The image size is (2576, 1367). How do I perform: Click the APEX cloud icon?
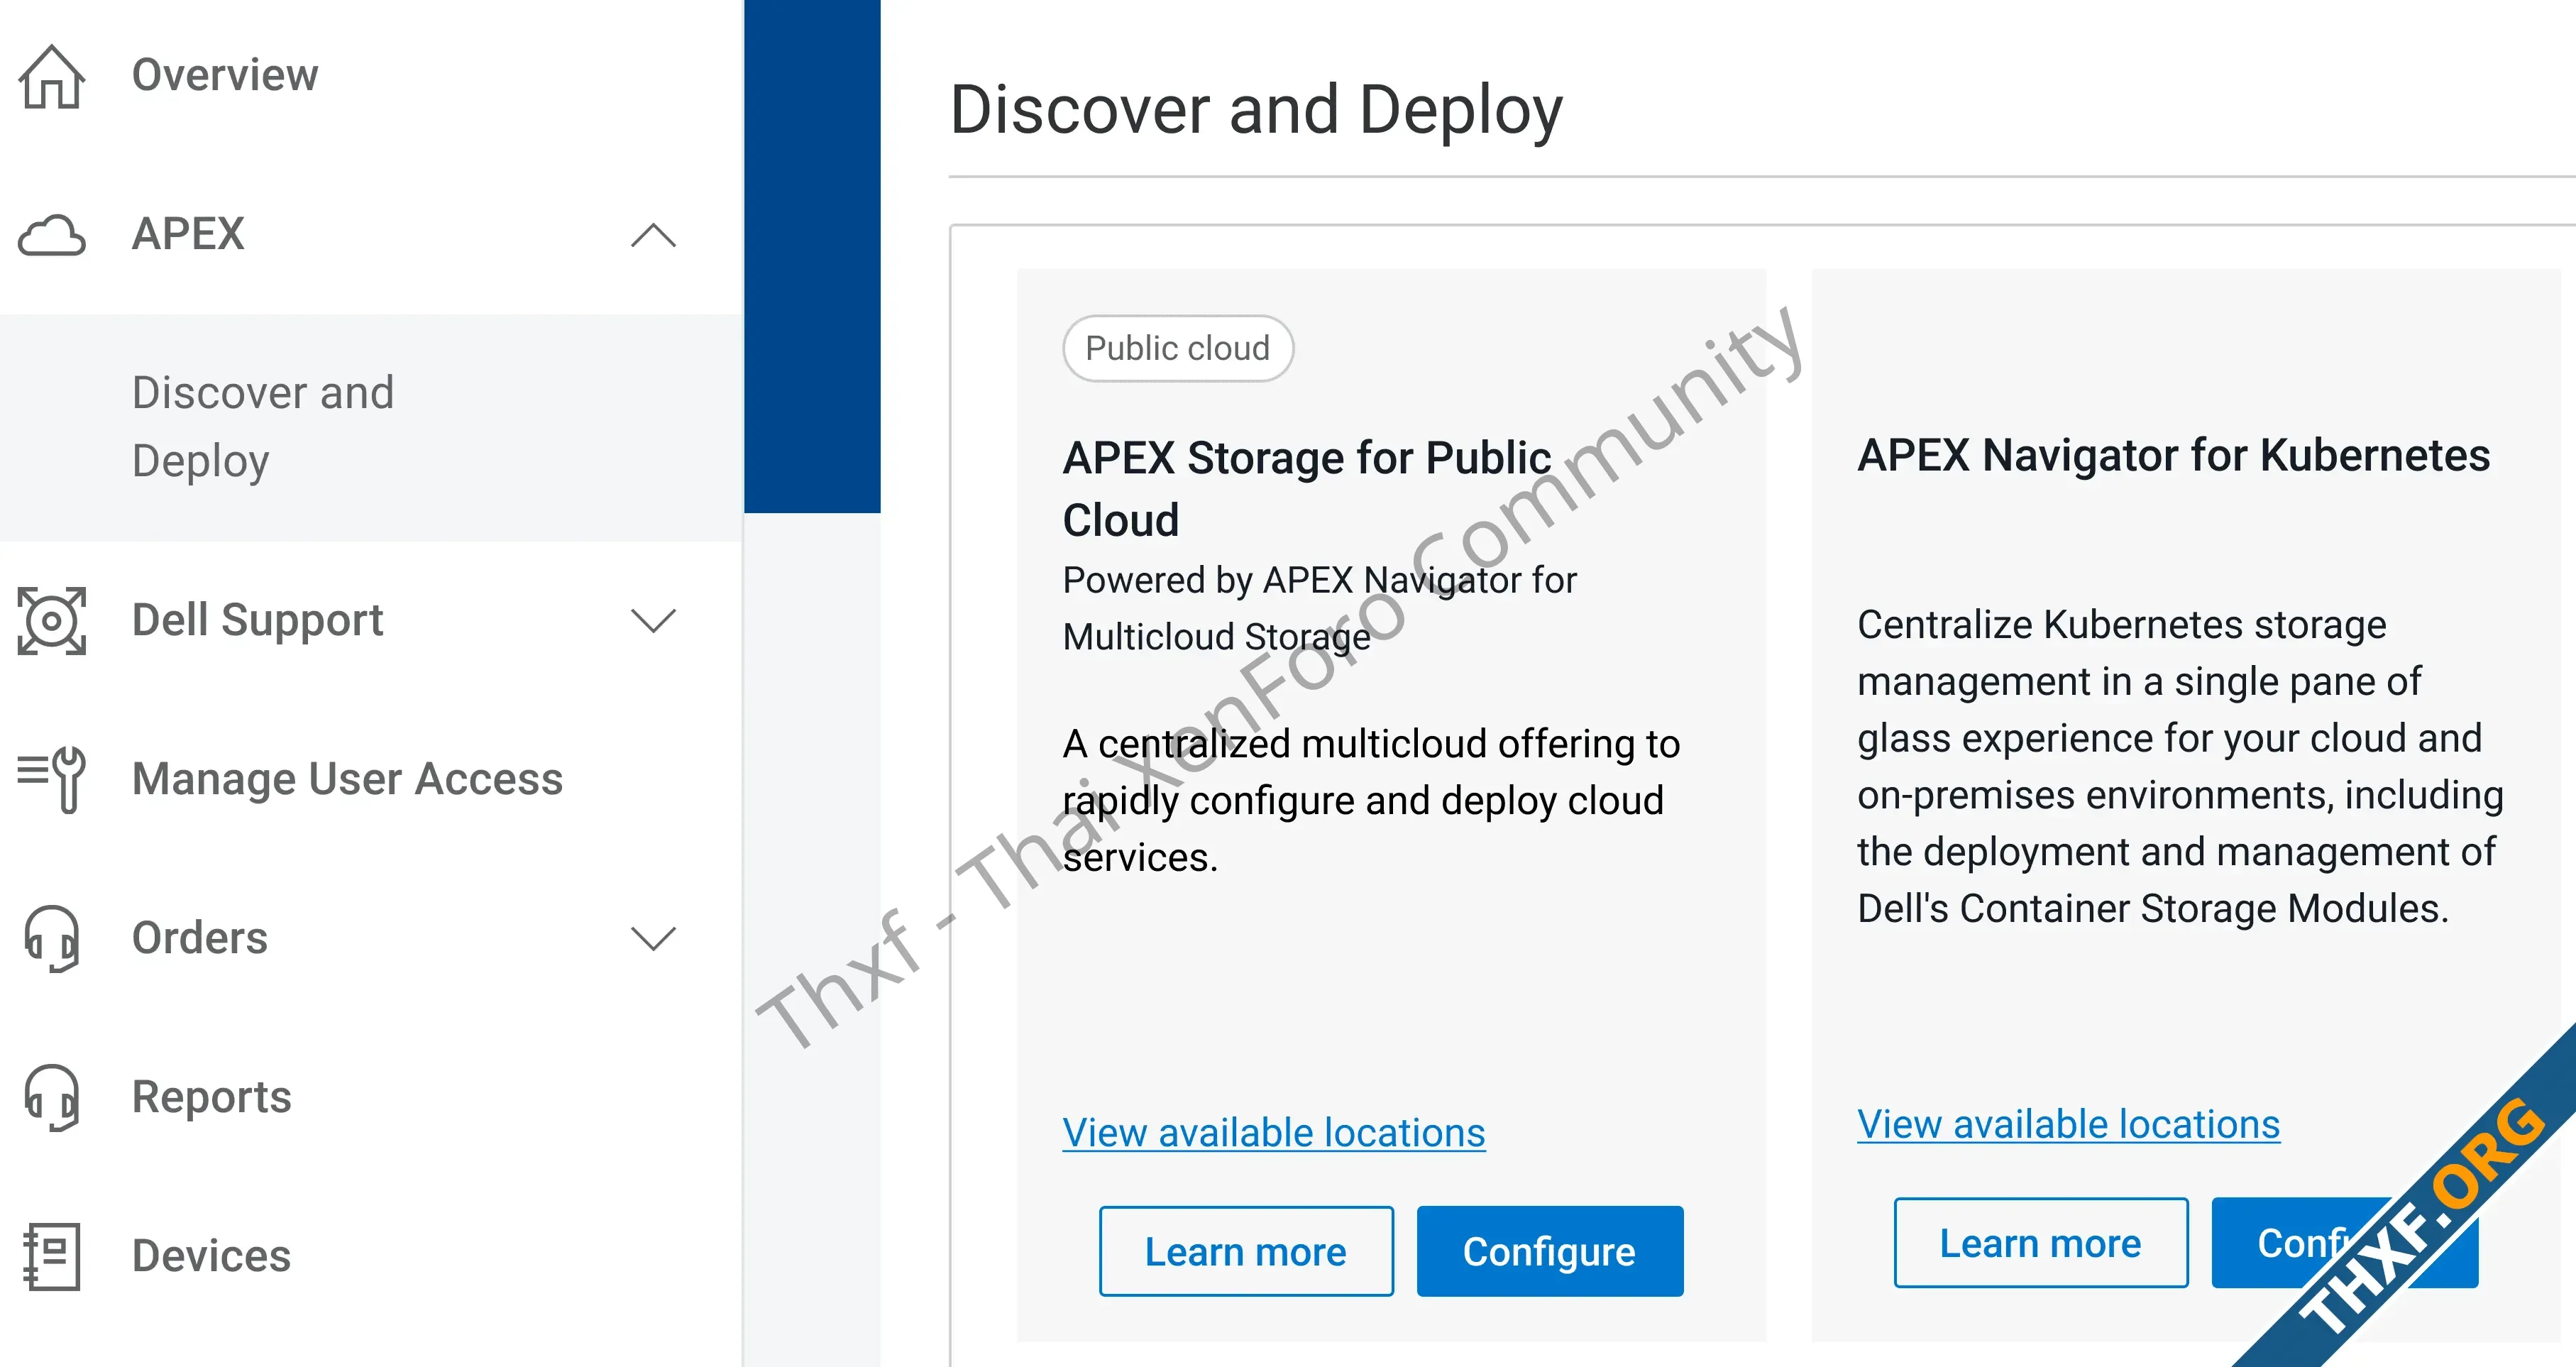point(52,235)
